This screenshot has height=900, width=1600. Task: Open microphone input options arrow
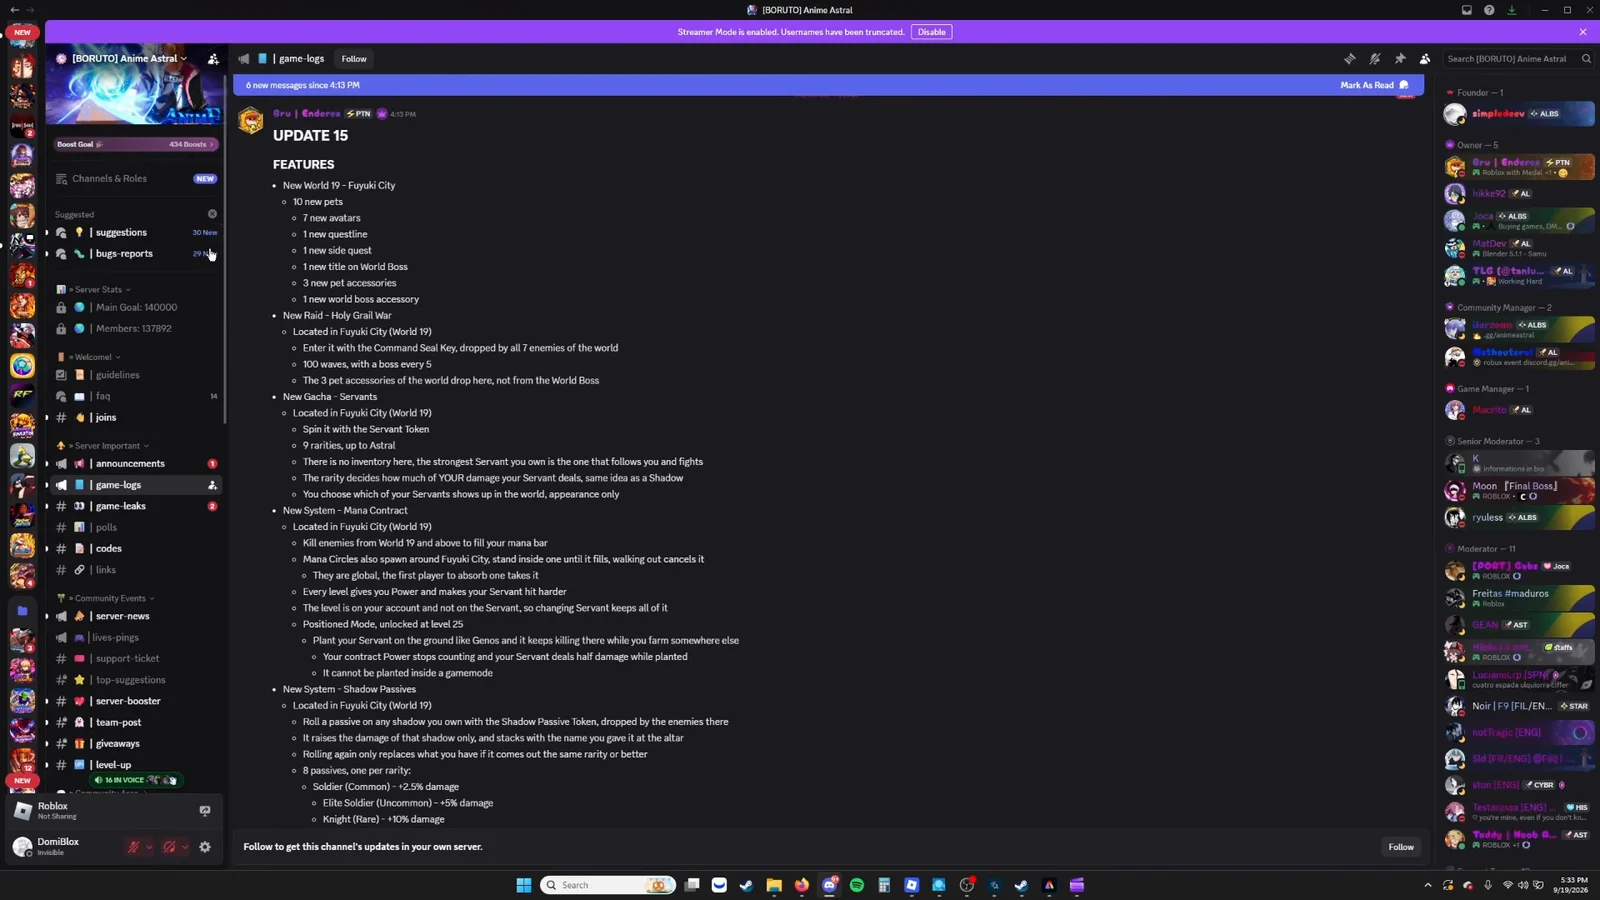click(x=149, y=847)
